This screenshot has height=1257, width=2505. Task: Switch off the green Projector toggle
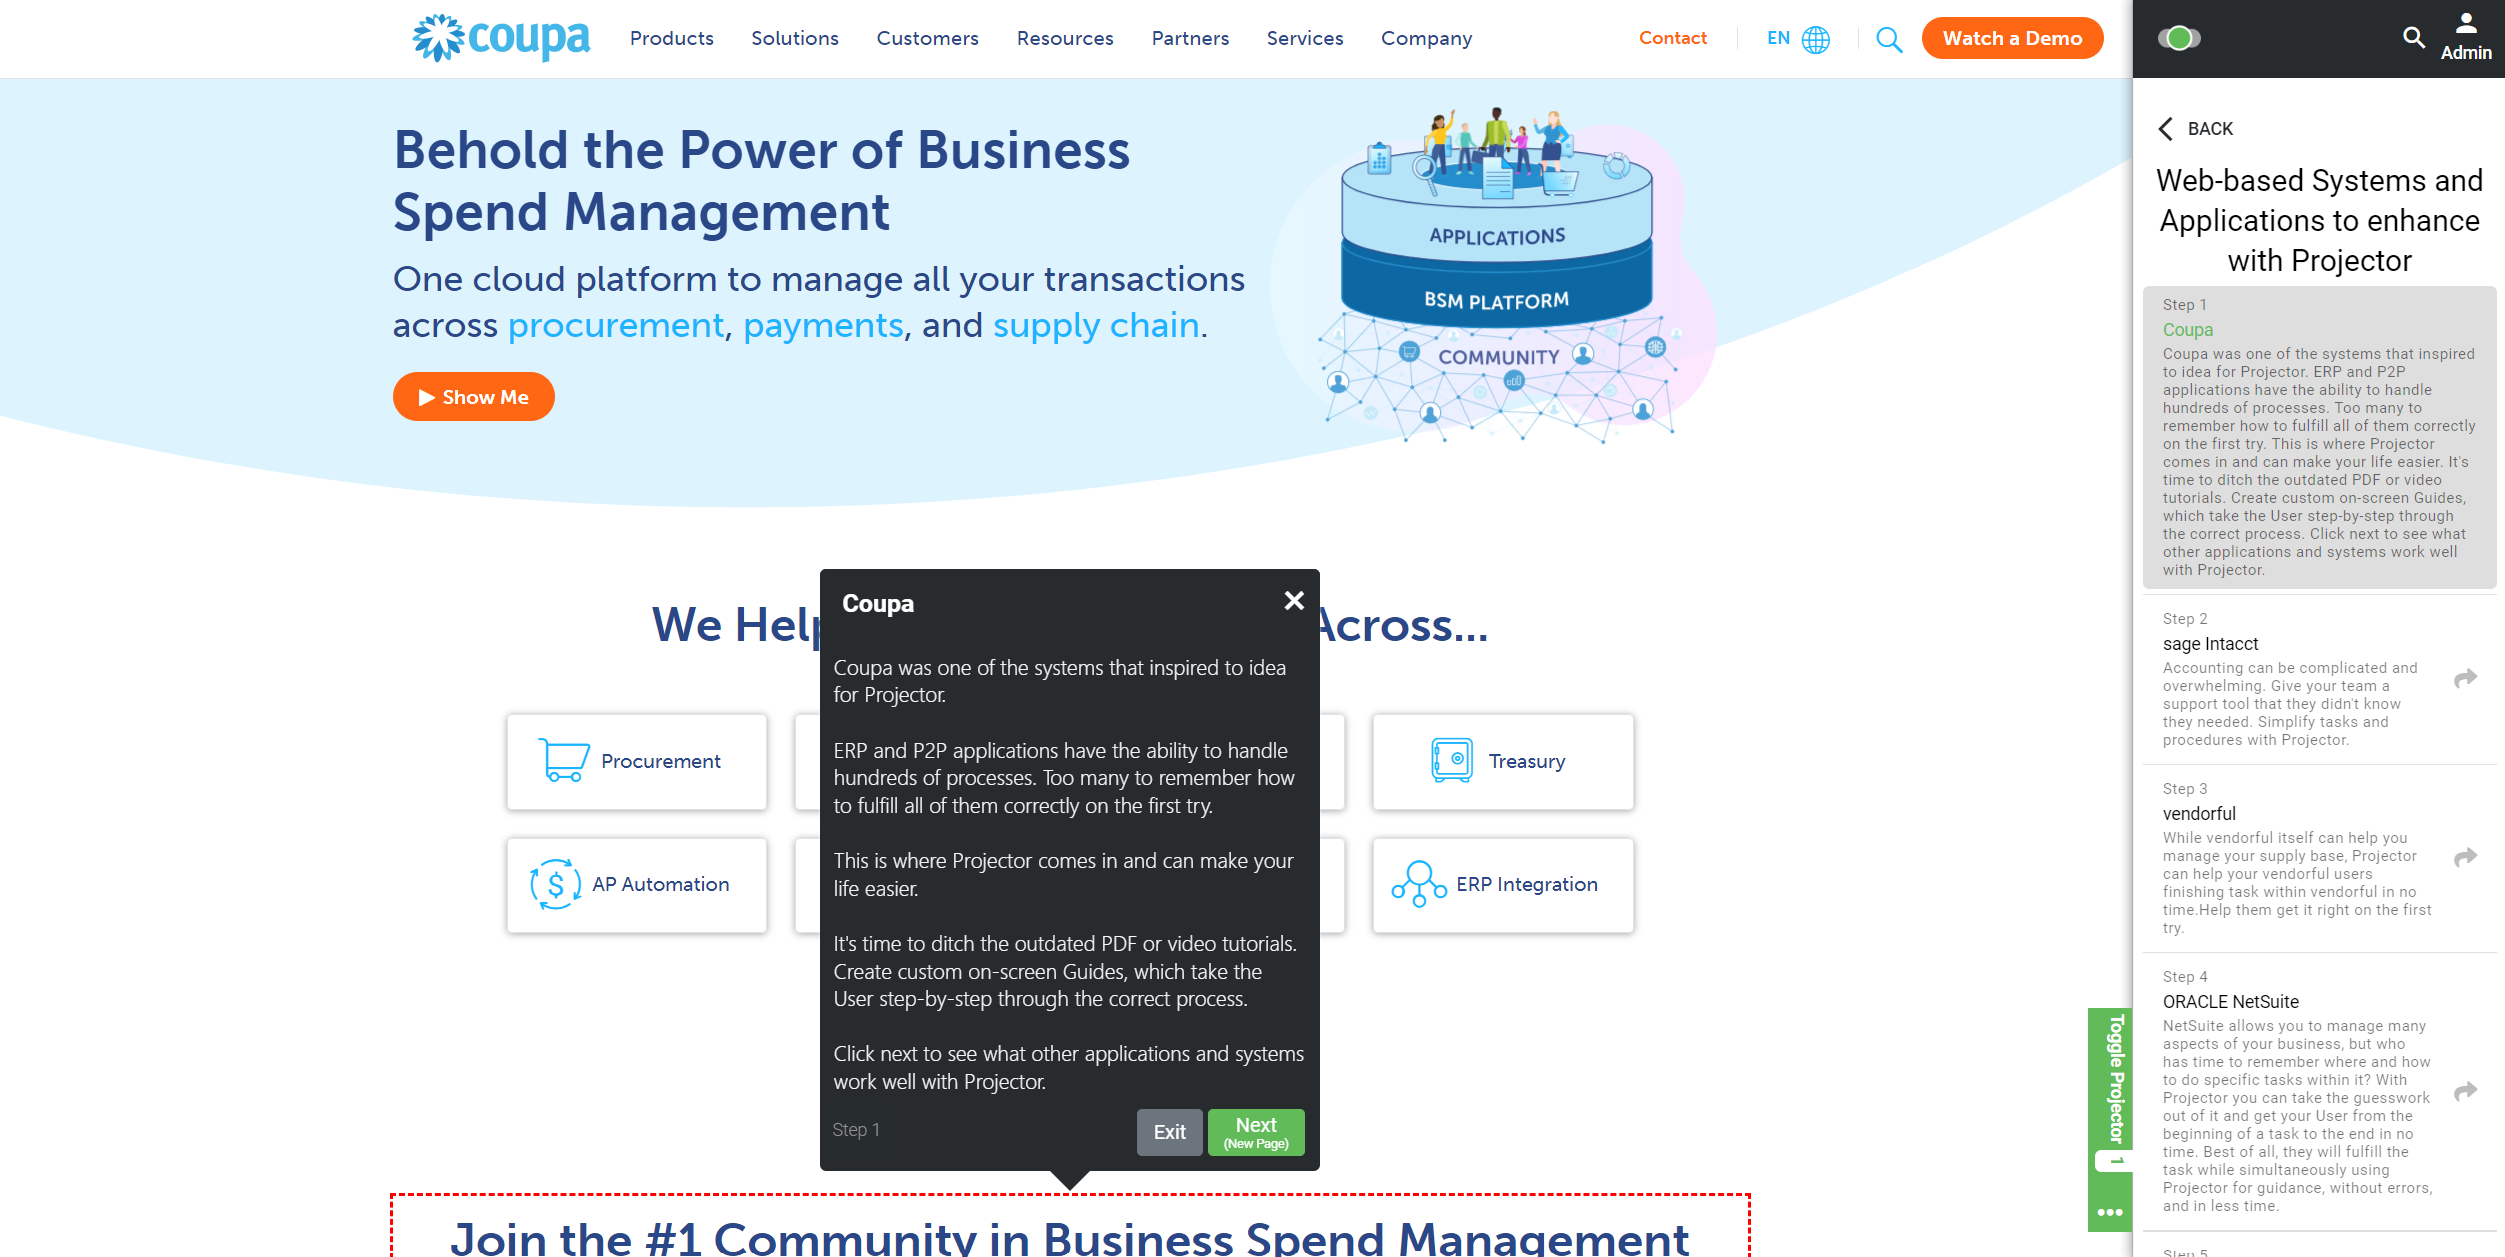coord(2181,37)
